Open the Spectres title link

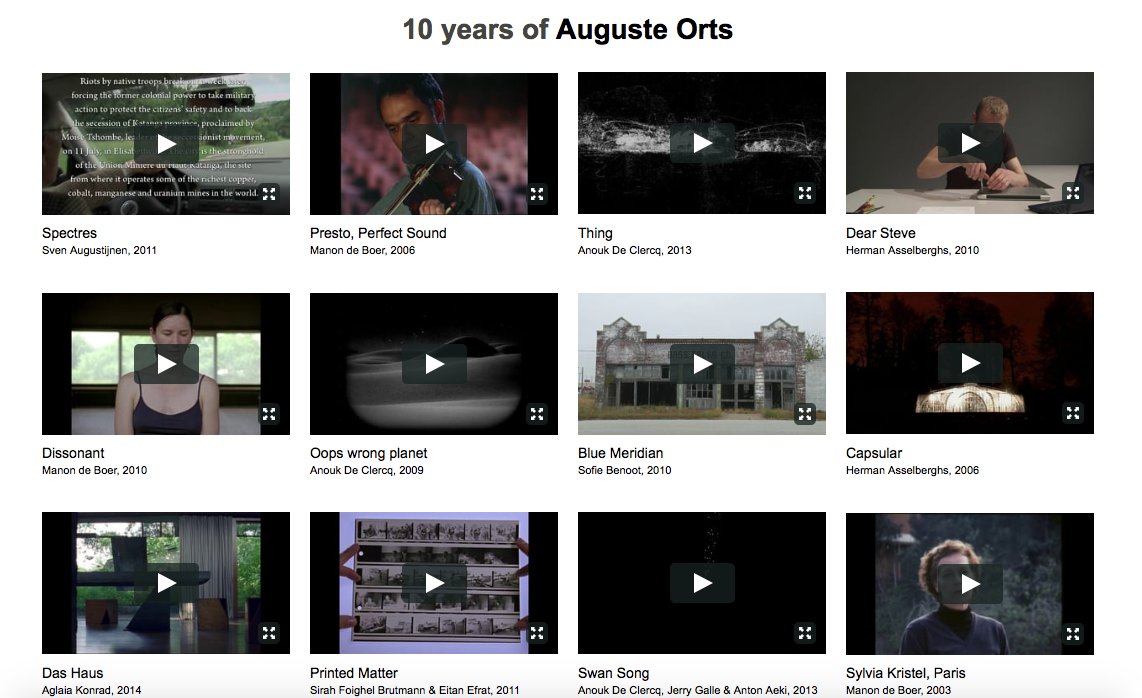[x=69, y=233]
